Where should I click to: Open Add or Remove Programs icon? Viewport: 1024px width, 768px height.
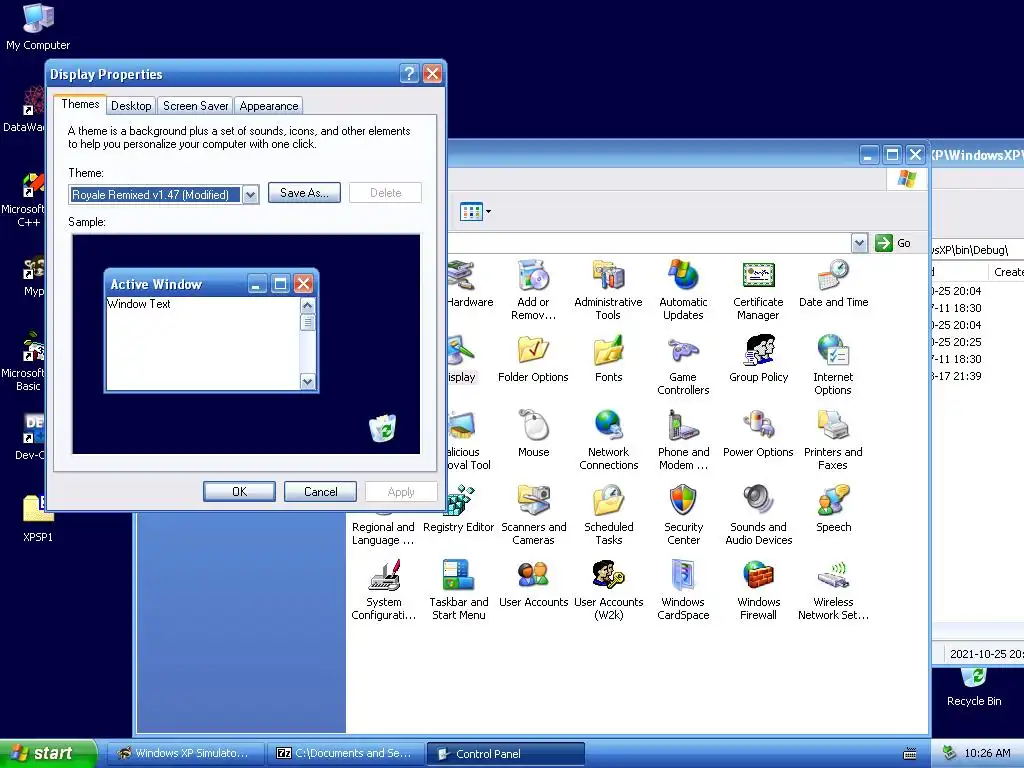pos(533,289)
